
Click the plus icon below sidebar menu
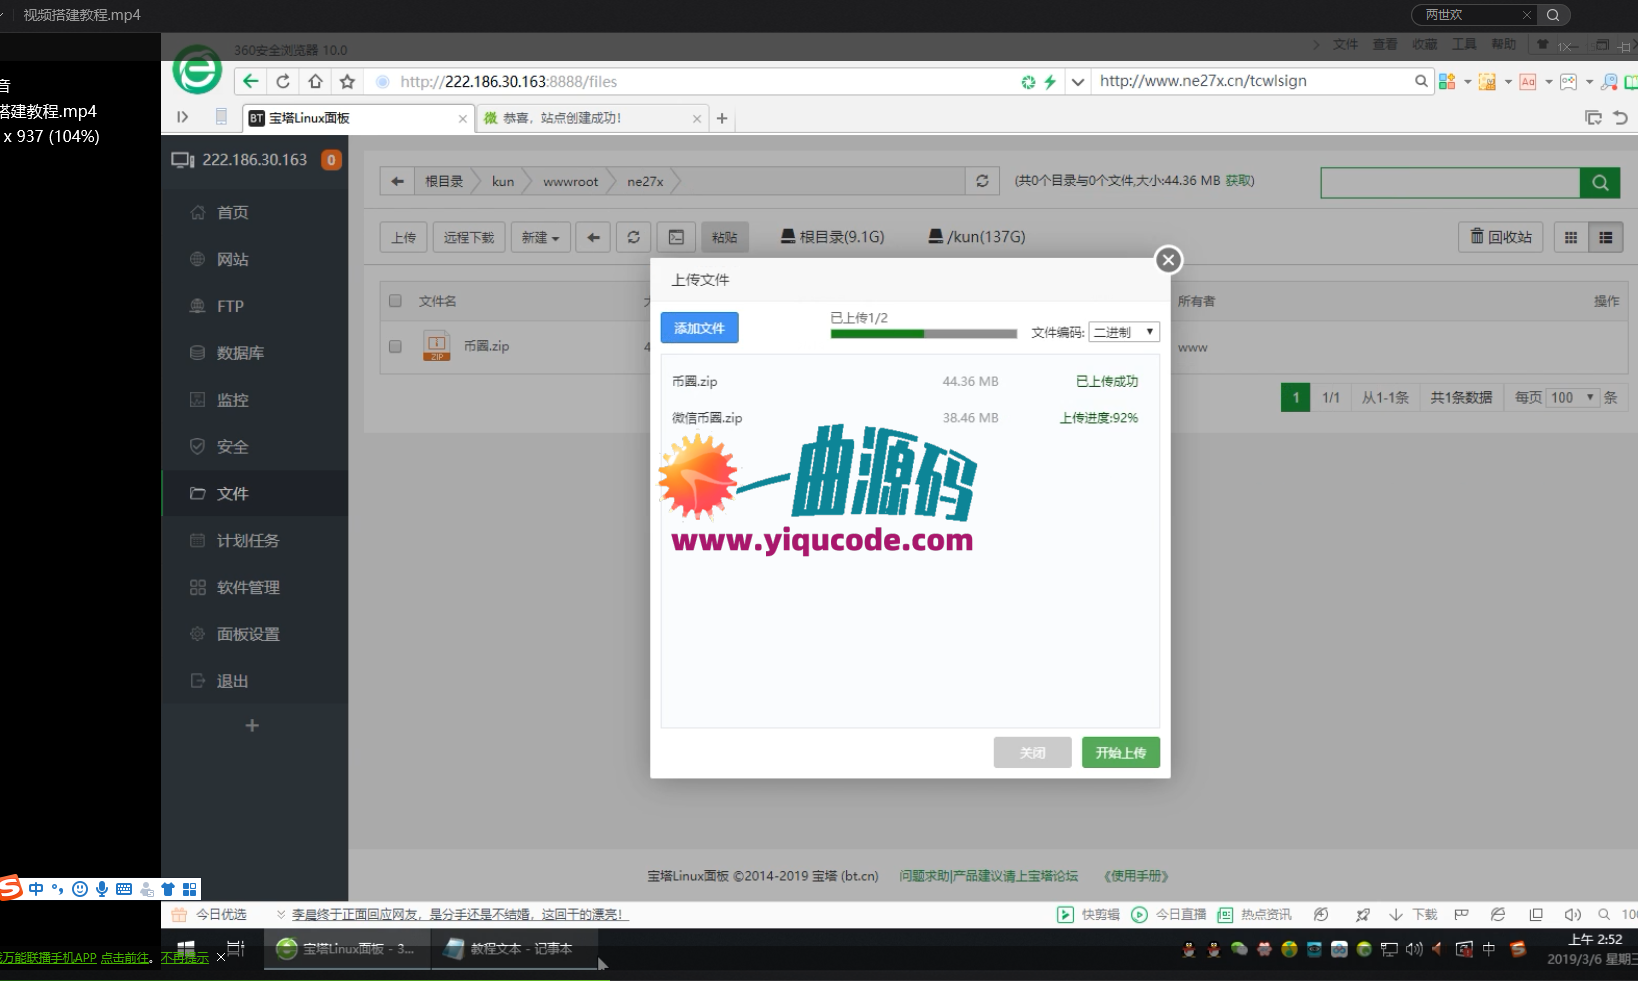click(252, 725)
